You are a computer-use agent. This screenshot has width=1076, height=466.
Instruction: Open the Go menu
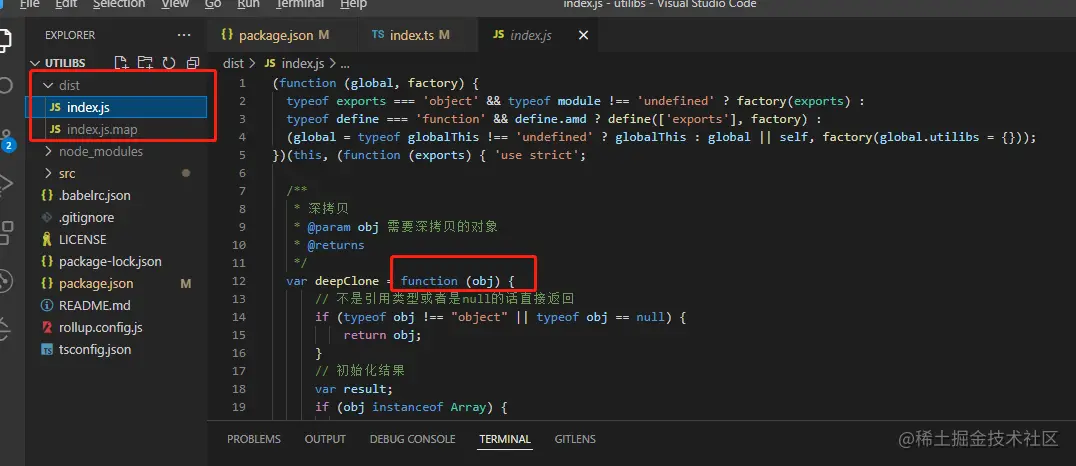[213, 4]
